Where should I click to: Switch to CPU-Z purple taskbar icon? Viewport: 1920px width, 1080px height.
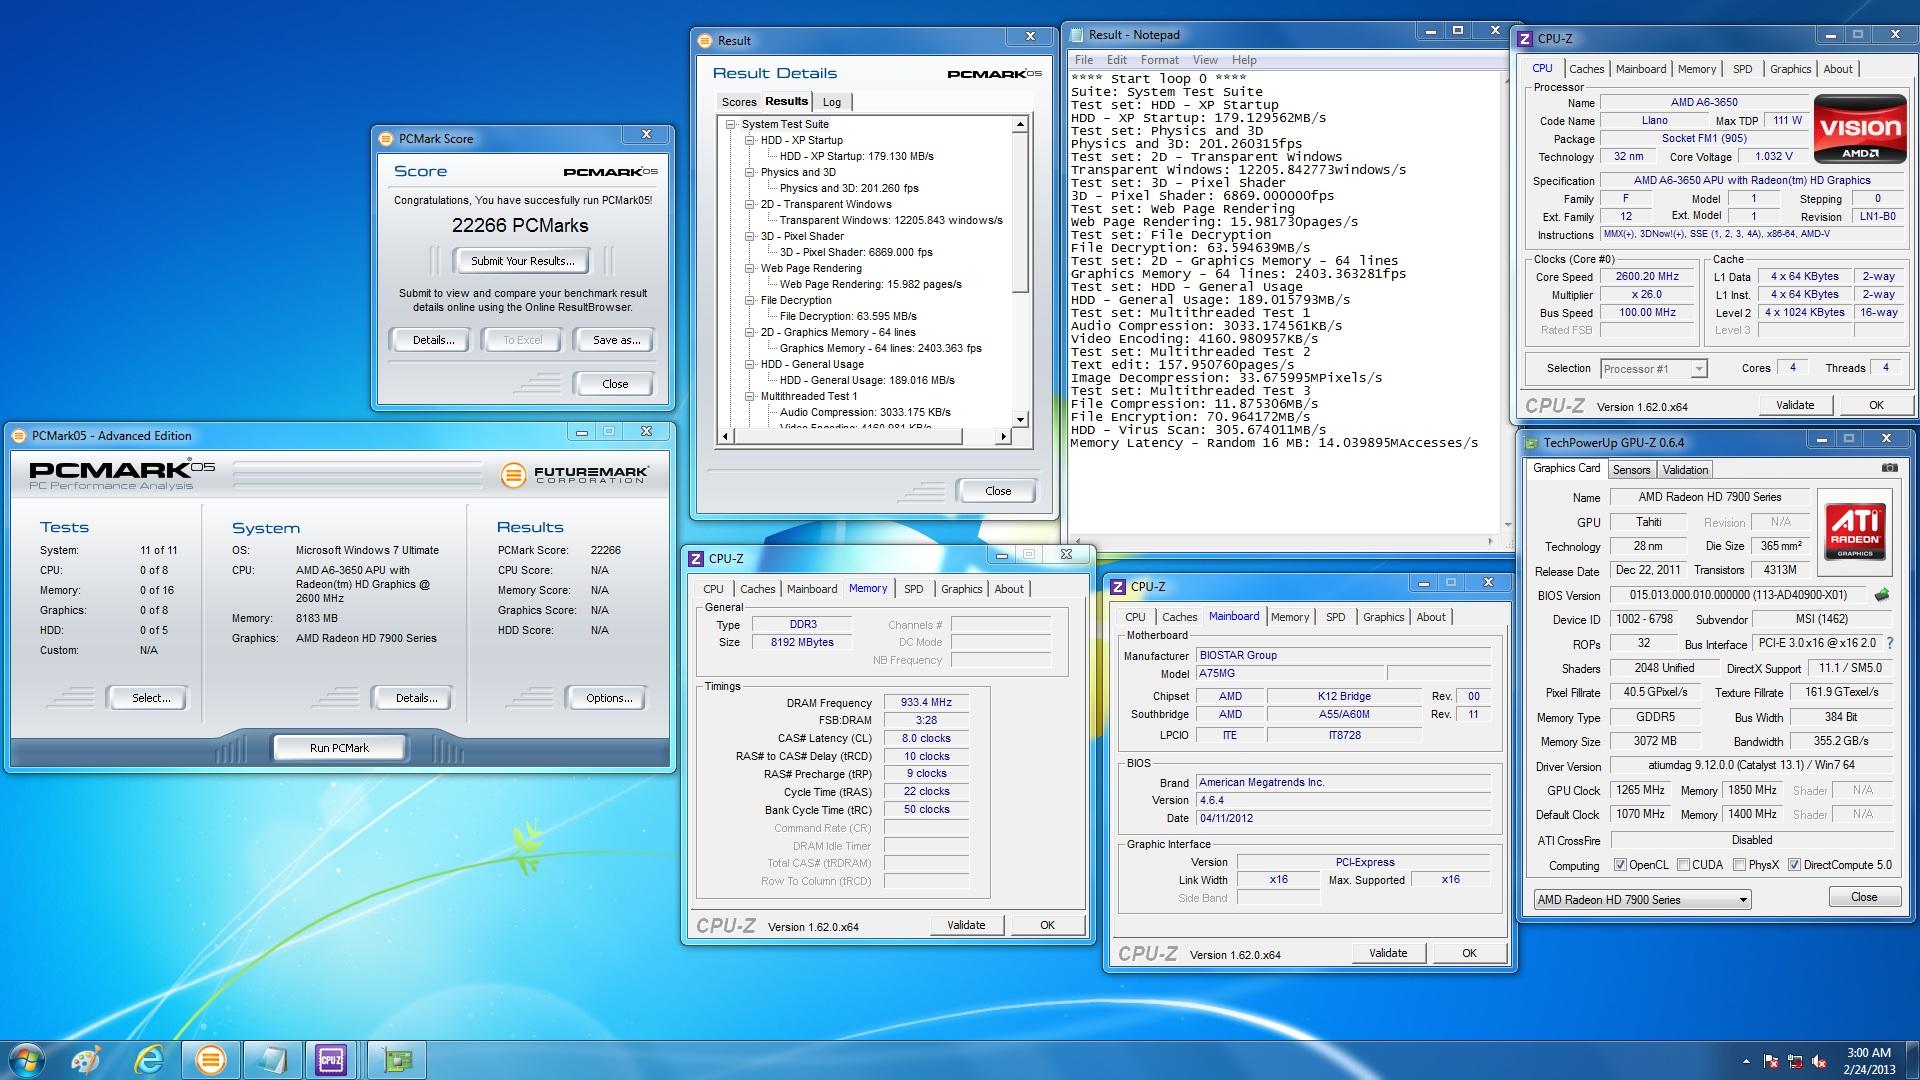point(331,1060)
